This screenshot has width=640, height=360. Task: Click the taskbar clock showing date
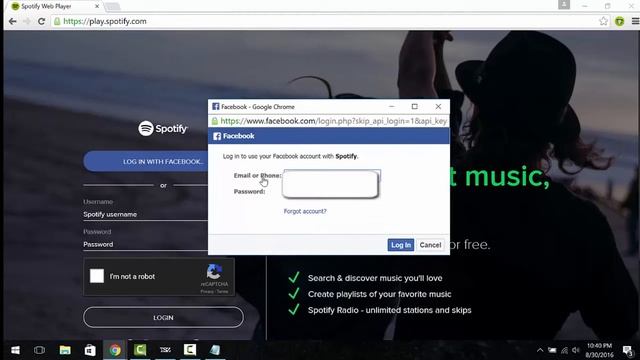coord(599,350)
